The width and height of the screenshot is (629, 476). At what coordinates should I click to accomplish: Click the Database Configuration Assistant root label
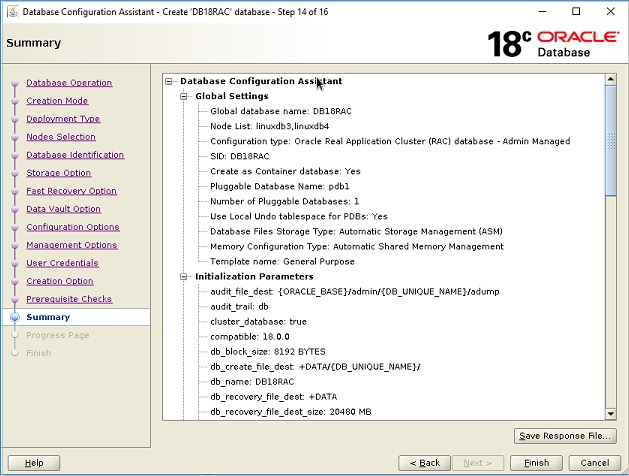coord(261,81)
